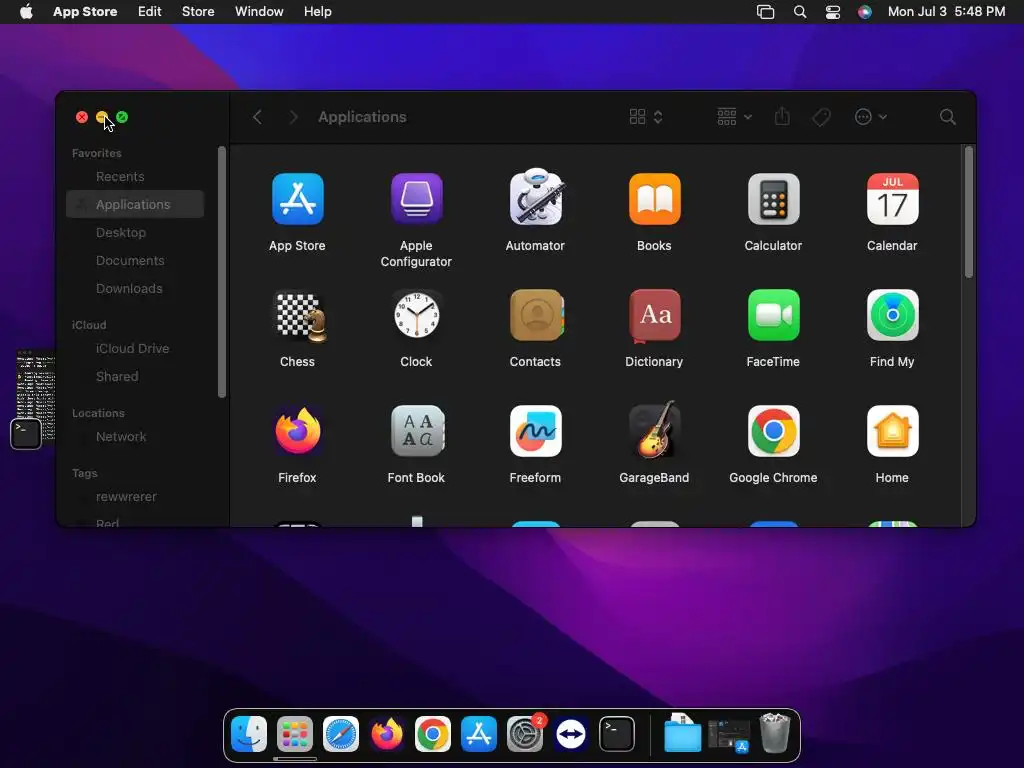Select Network under Locations
The image size is (1024, 768).
pyautogui.click(x=135, y=437)
